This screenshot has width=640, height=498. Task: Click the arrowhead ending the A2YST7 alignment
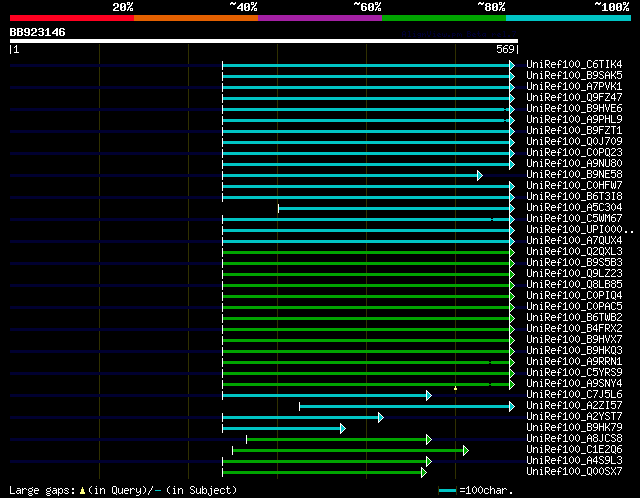point(380,417)
